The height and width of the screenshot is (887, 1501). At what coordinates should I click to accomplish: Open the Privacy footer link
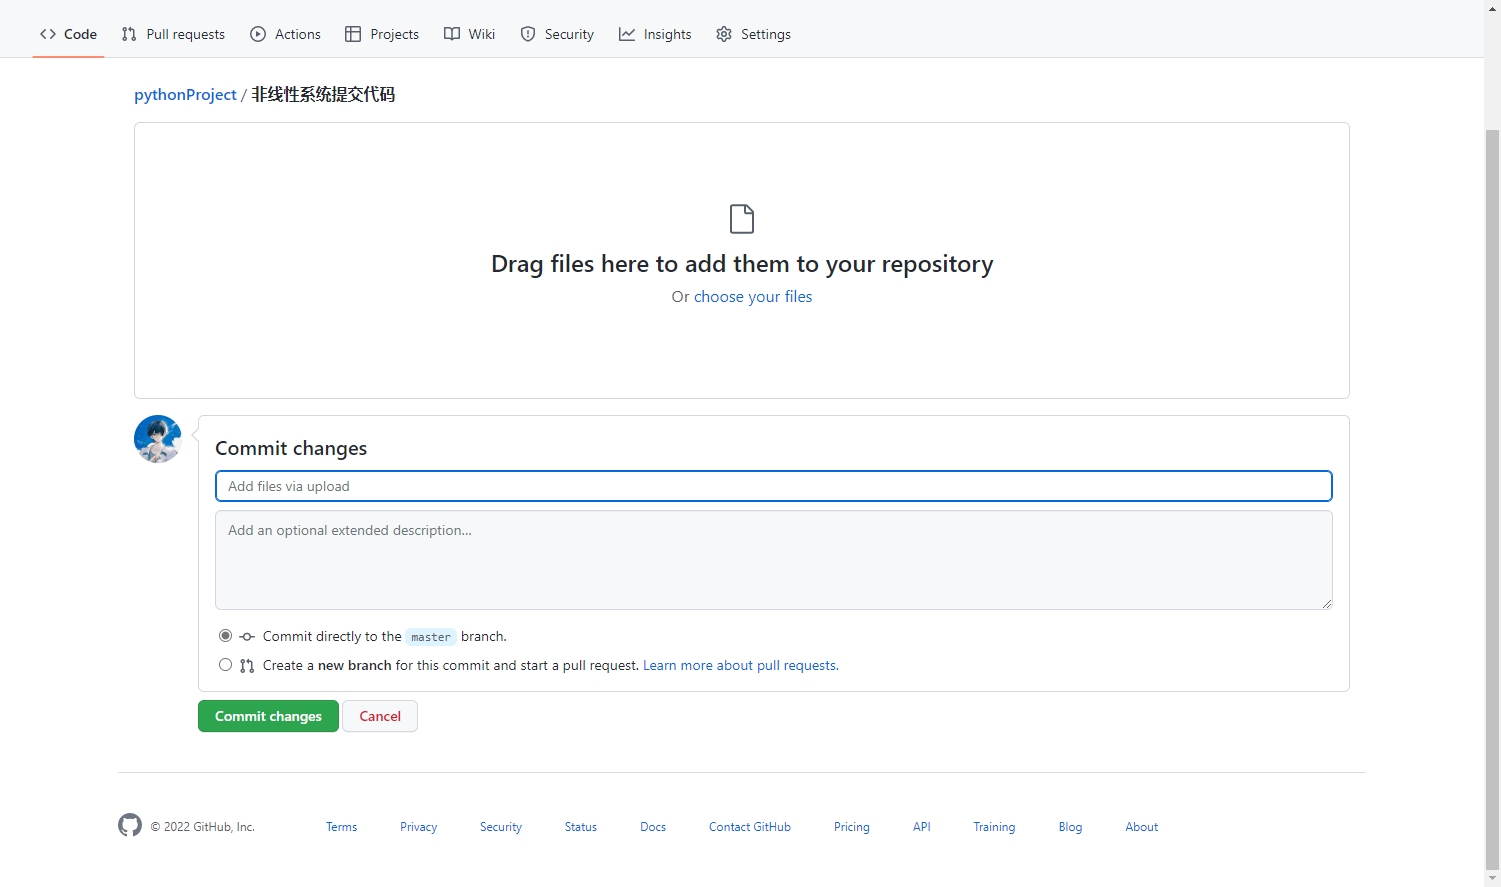[x=418, y=827]
